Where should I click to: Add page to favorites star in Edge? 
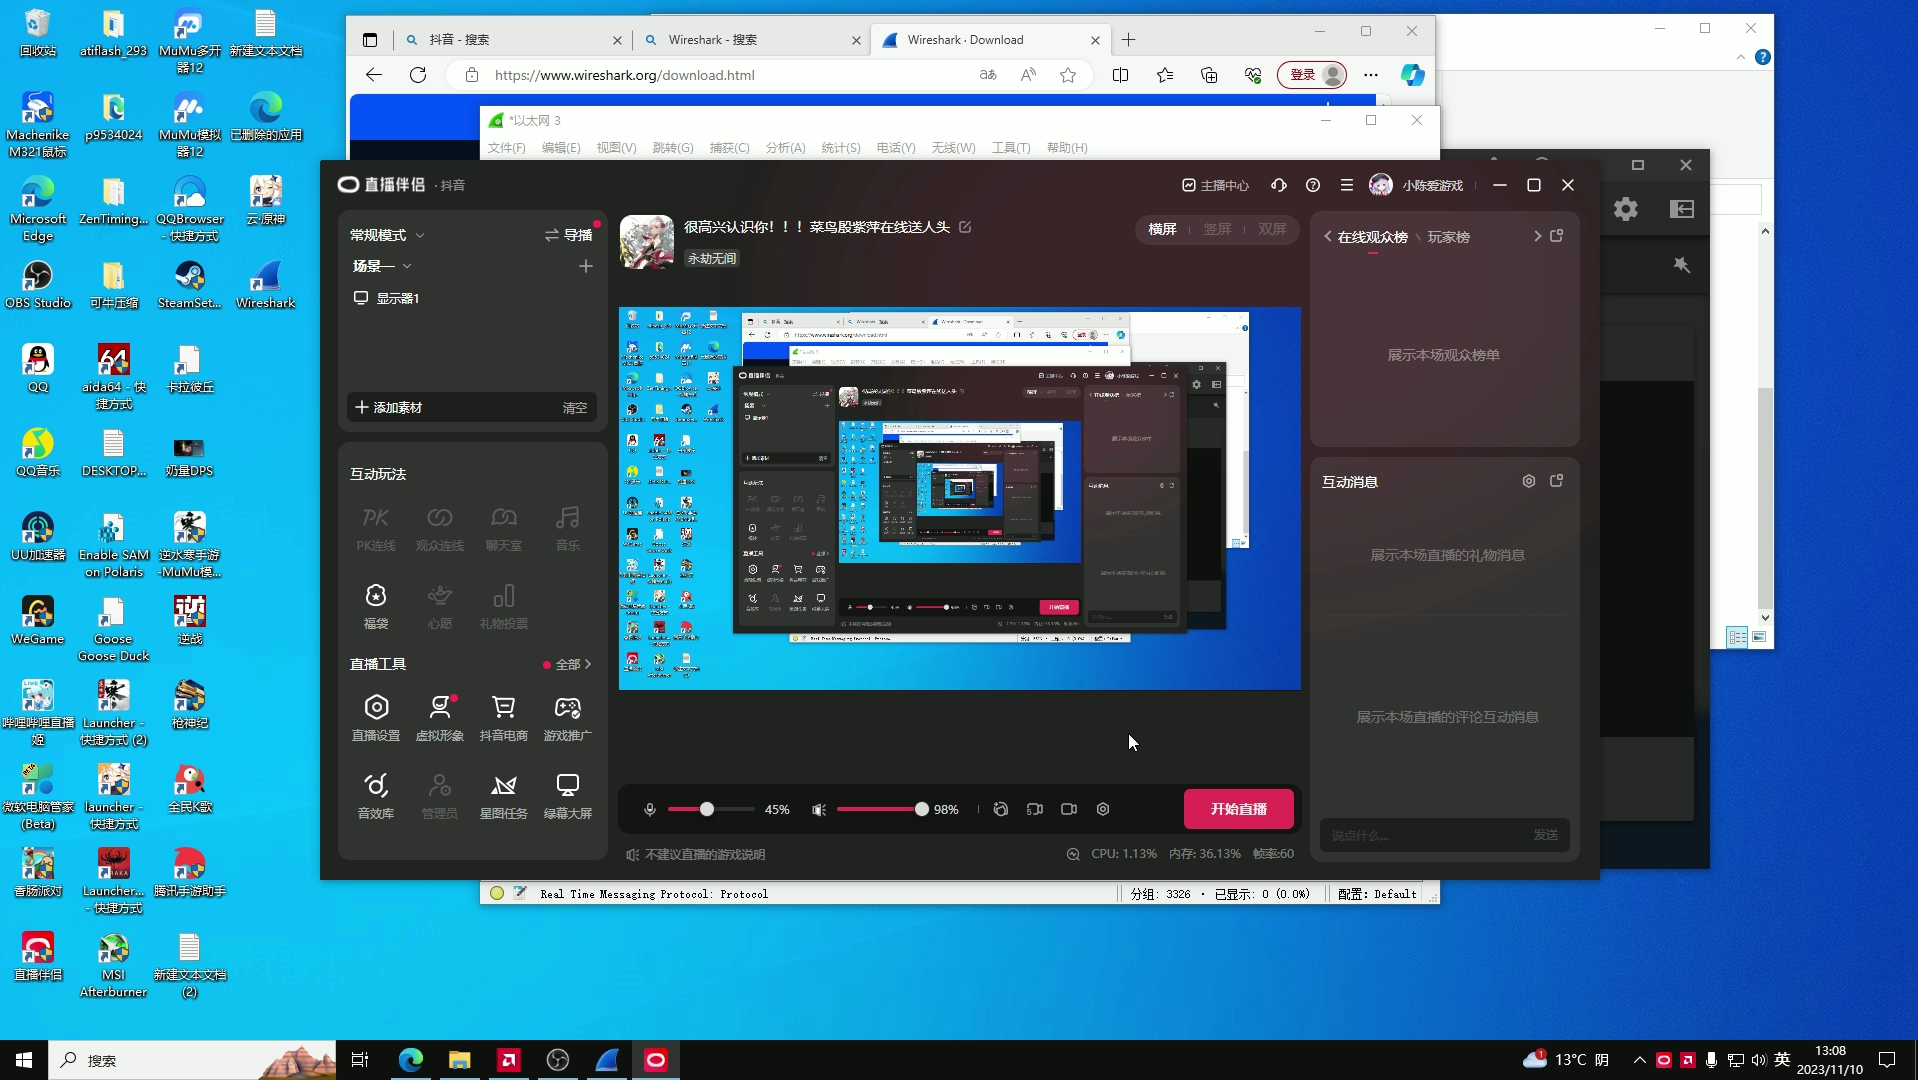pos(1068,75)
